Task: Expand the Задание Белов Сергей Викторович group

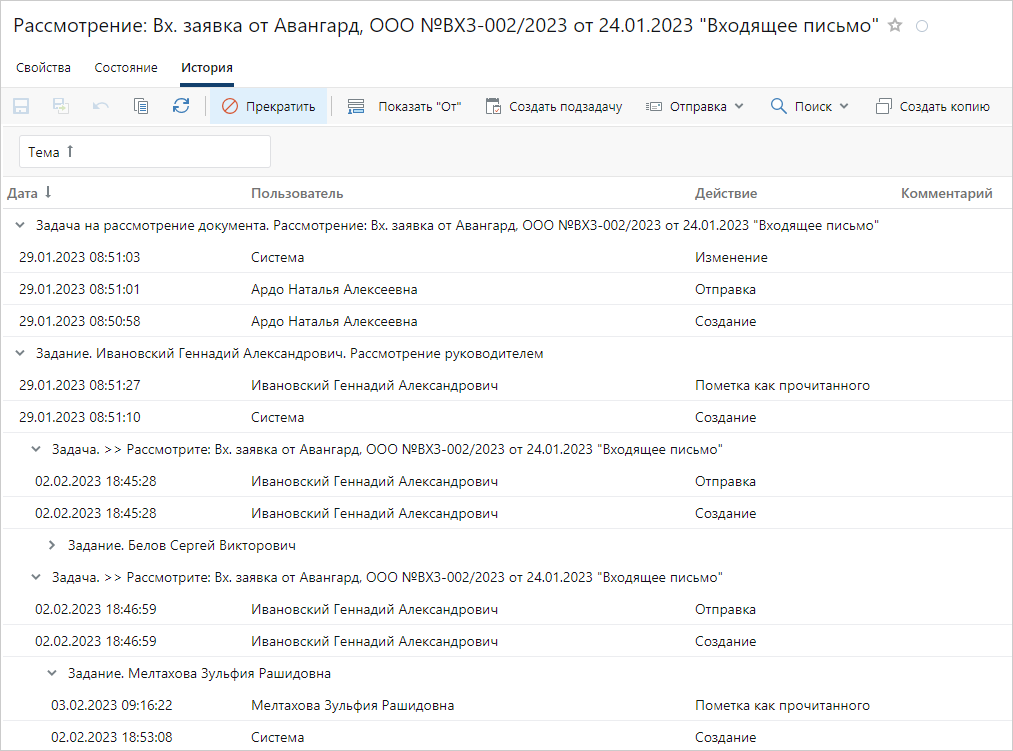Action: (52, 546)
